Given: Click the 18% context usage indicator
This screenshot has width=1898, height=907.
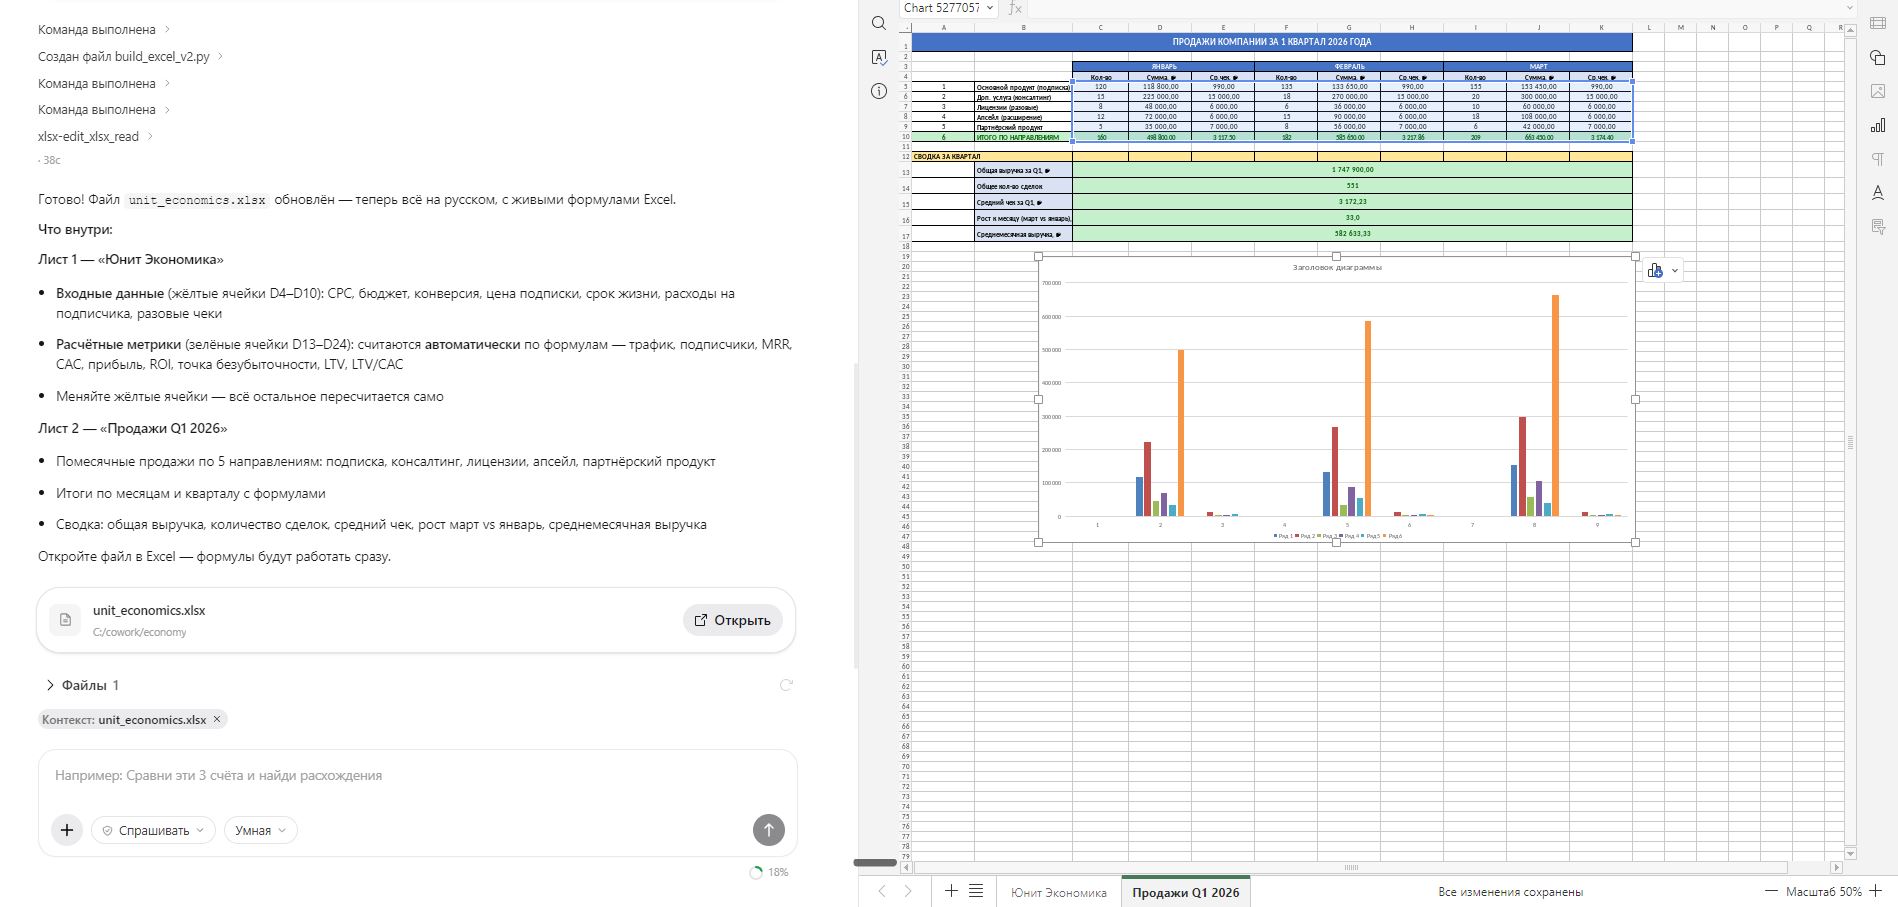Looking at the screenshot, I should (x=769, y=872).
